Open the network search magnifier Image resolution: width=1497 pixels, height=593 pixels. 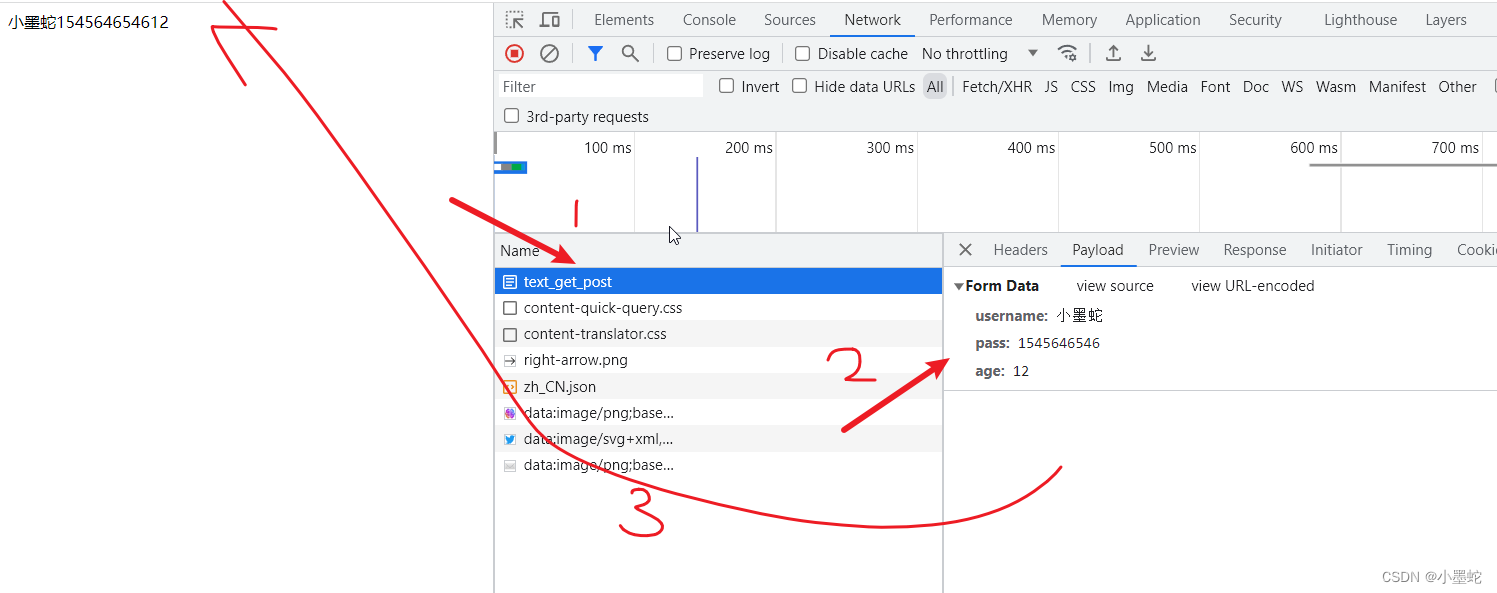coord(630,54)
